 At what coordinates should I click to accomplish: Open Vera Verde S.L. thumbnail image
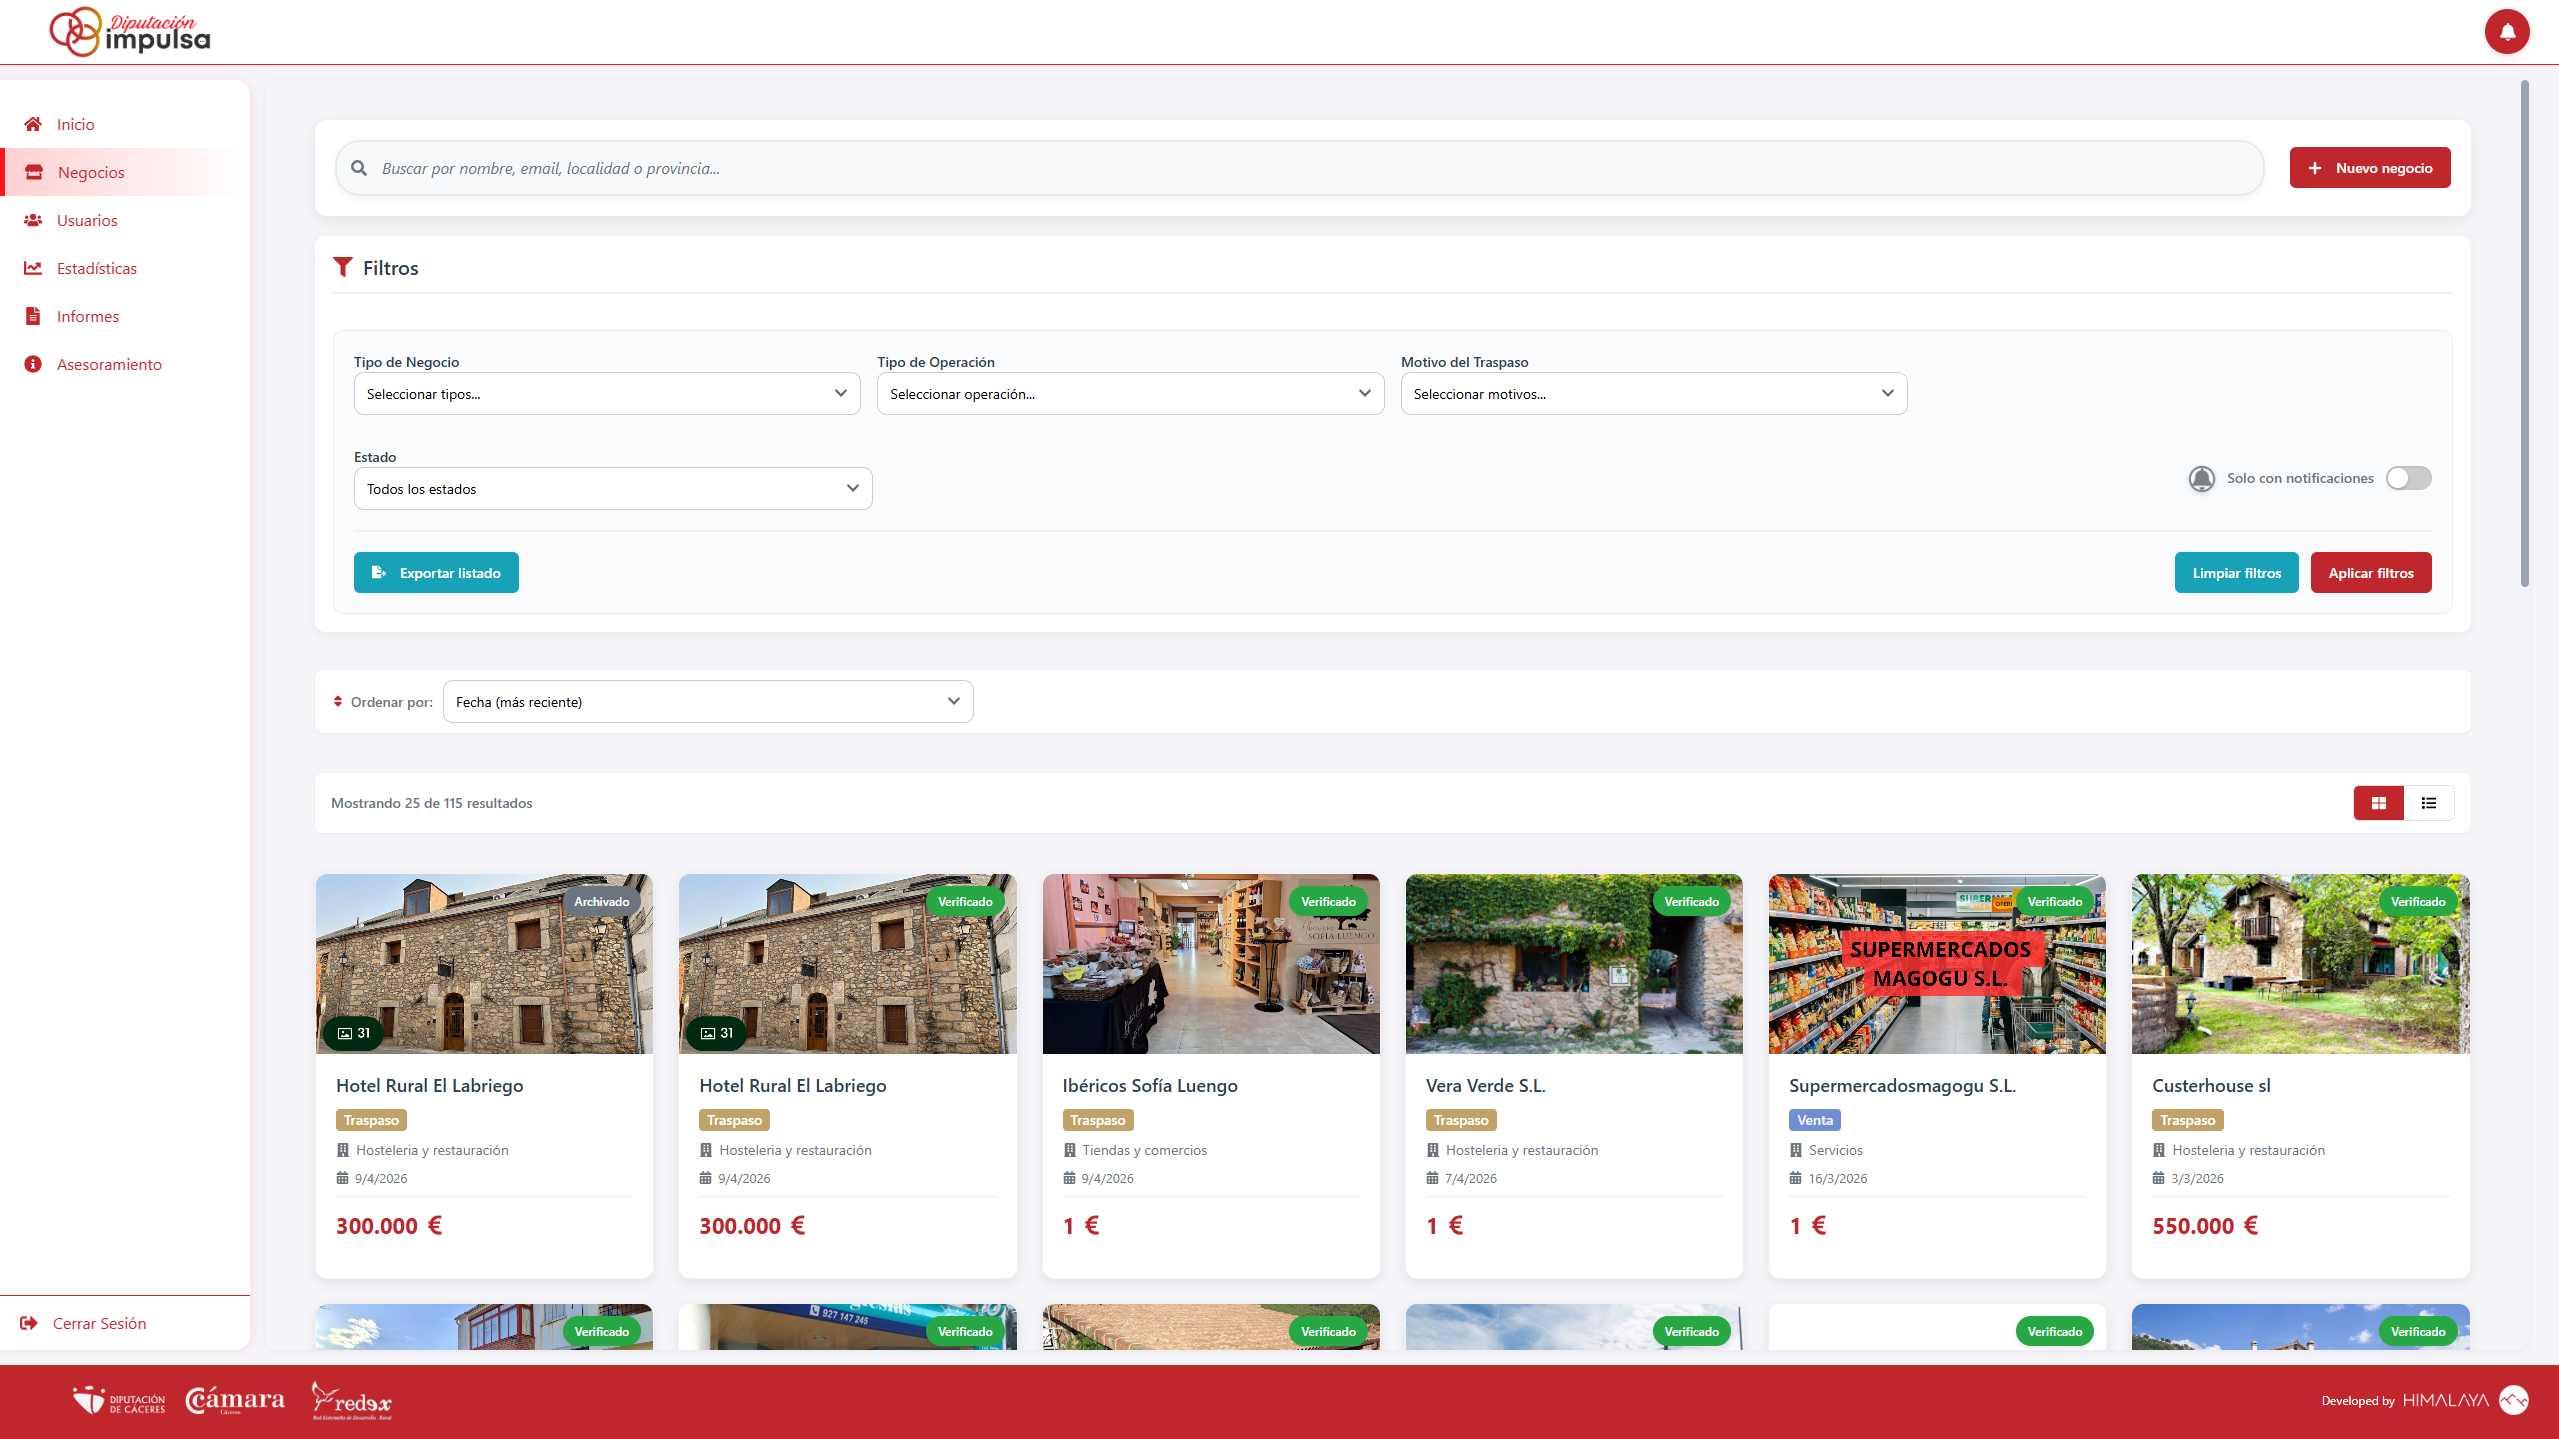(1574, 964)
